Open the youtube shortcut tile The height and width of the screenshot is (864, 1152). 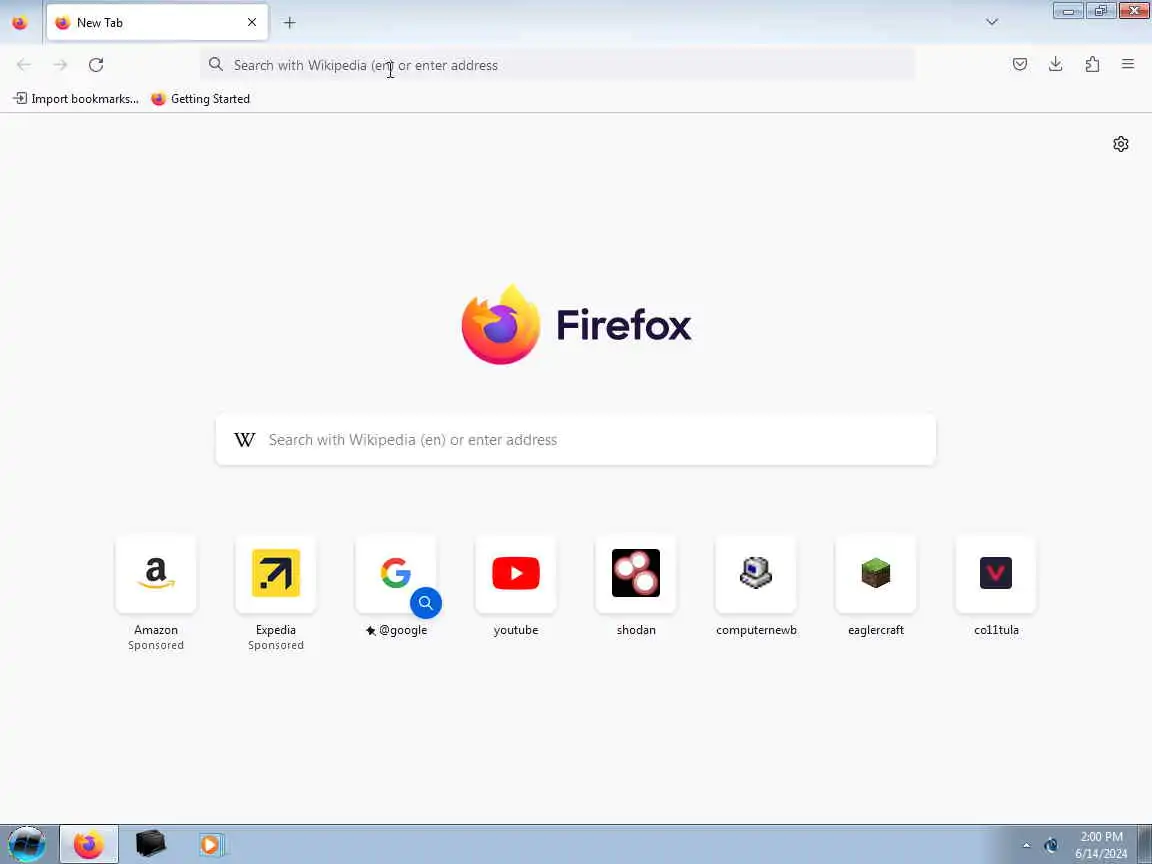(x=516, y=574)
